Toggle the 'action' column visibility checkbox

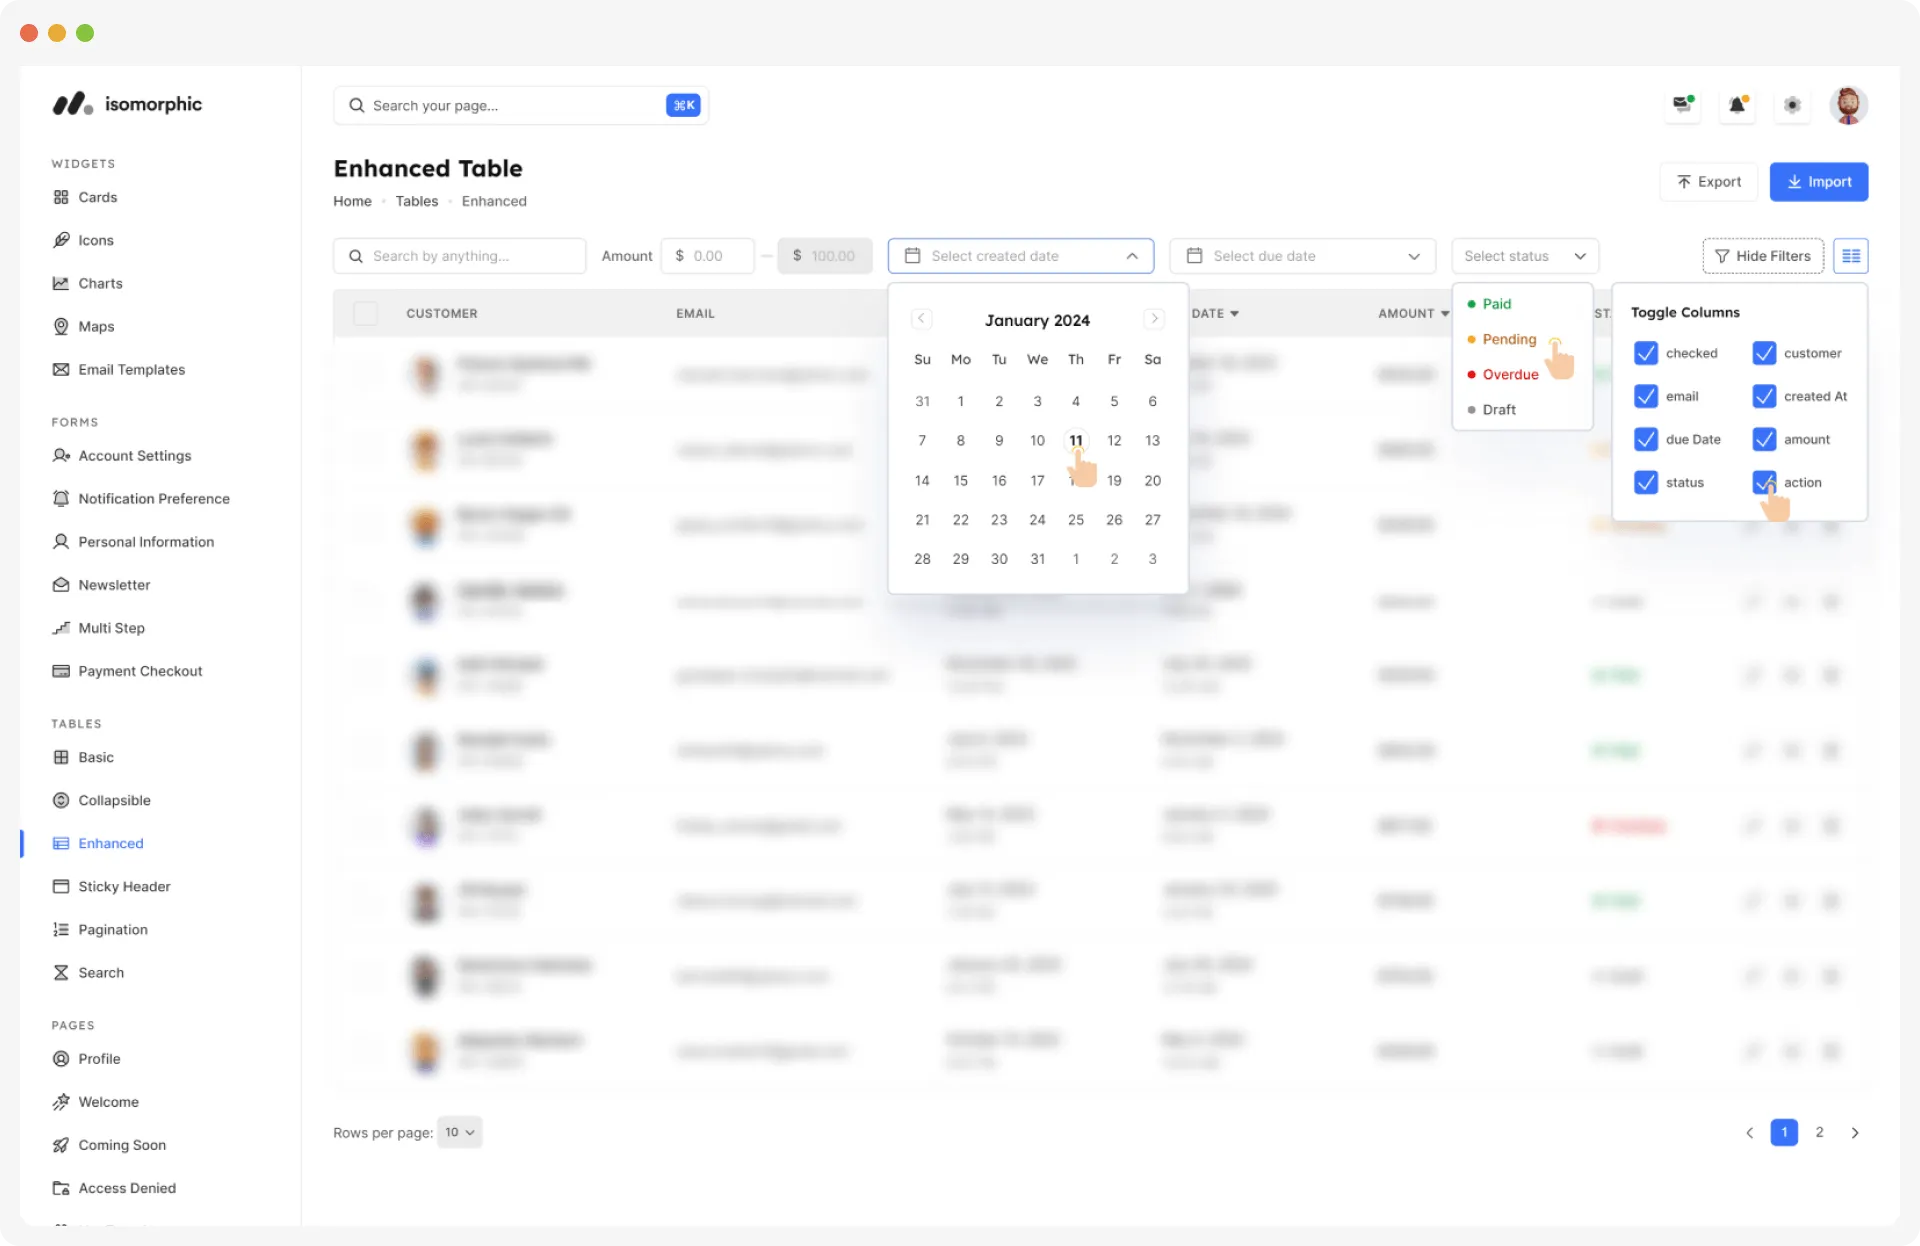(x=1763, y=482)
